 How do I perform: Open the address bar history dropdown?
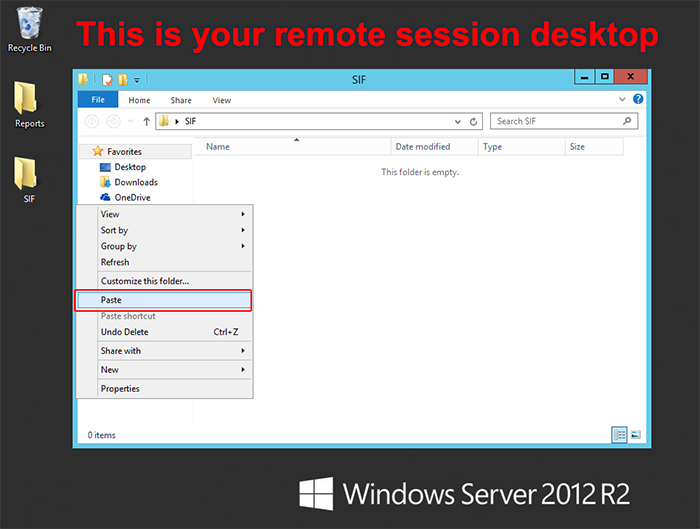460,122
